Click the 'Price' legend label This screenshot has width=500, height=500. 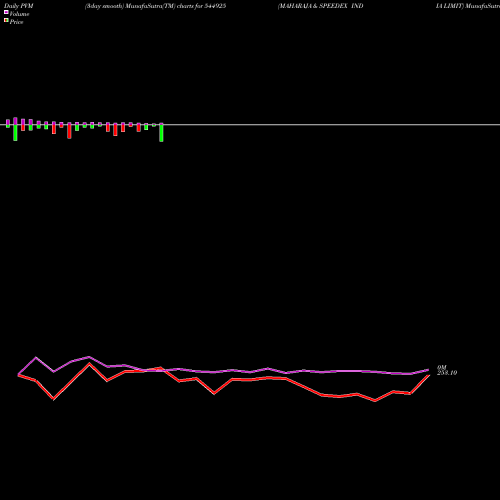pos(16,22)
